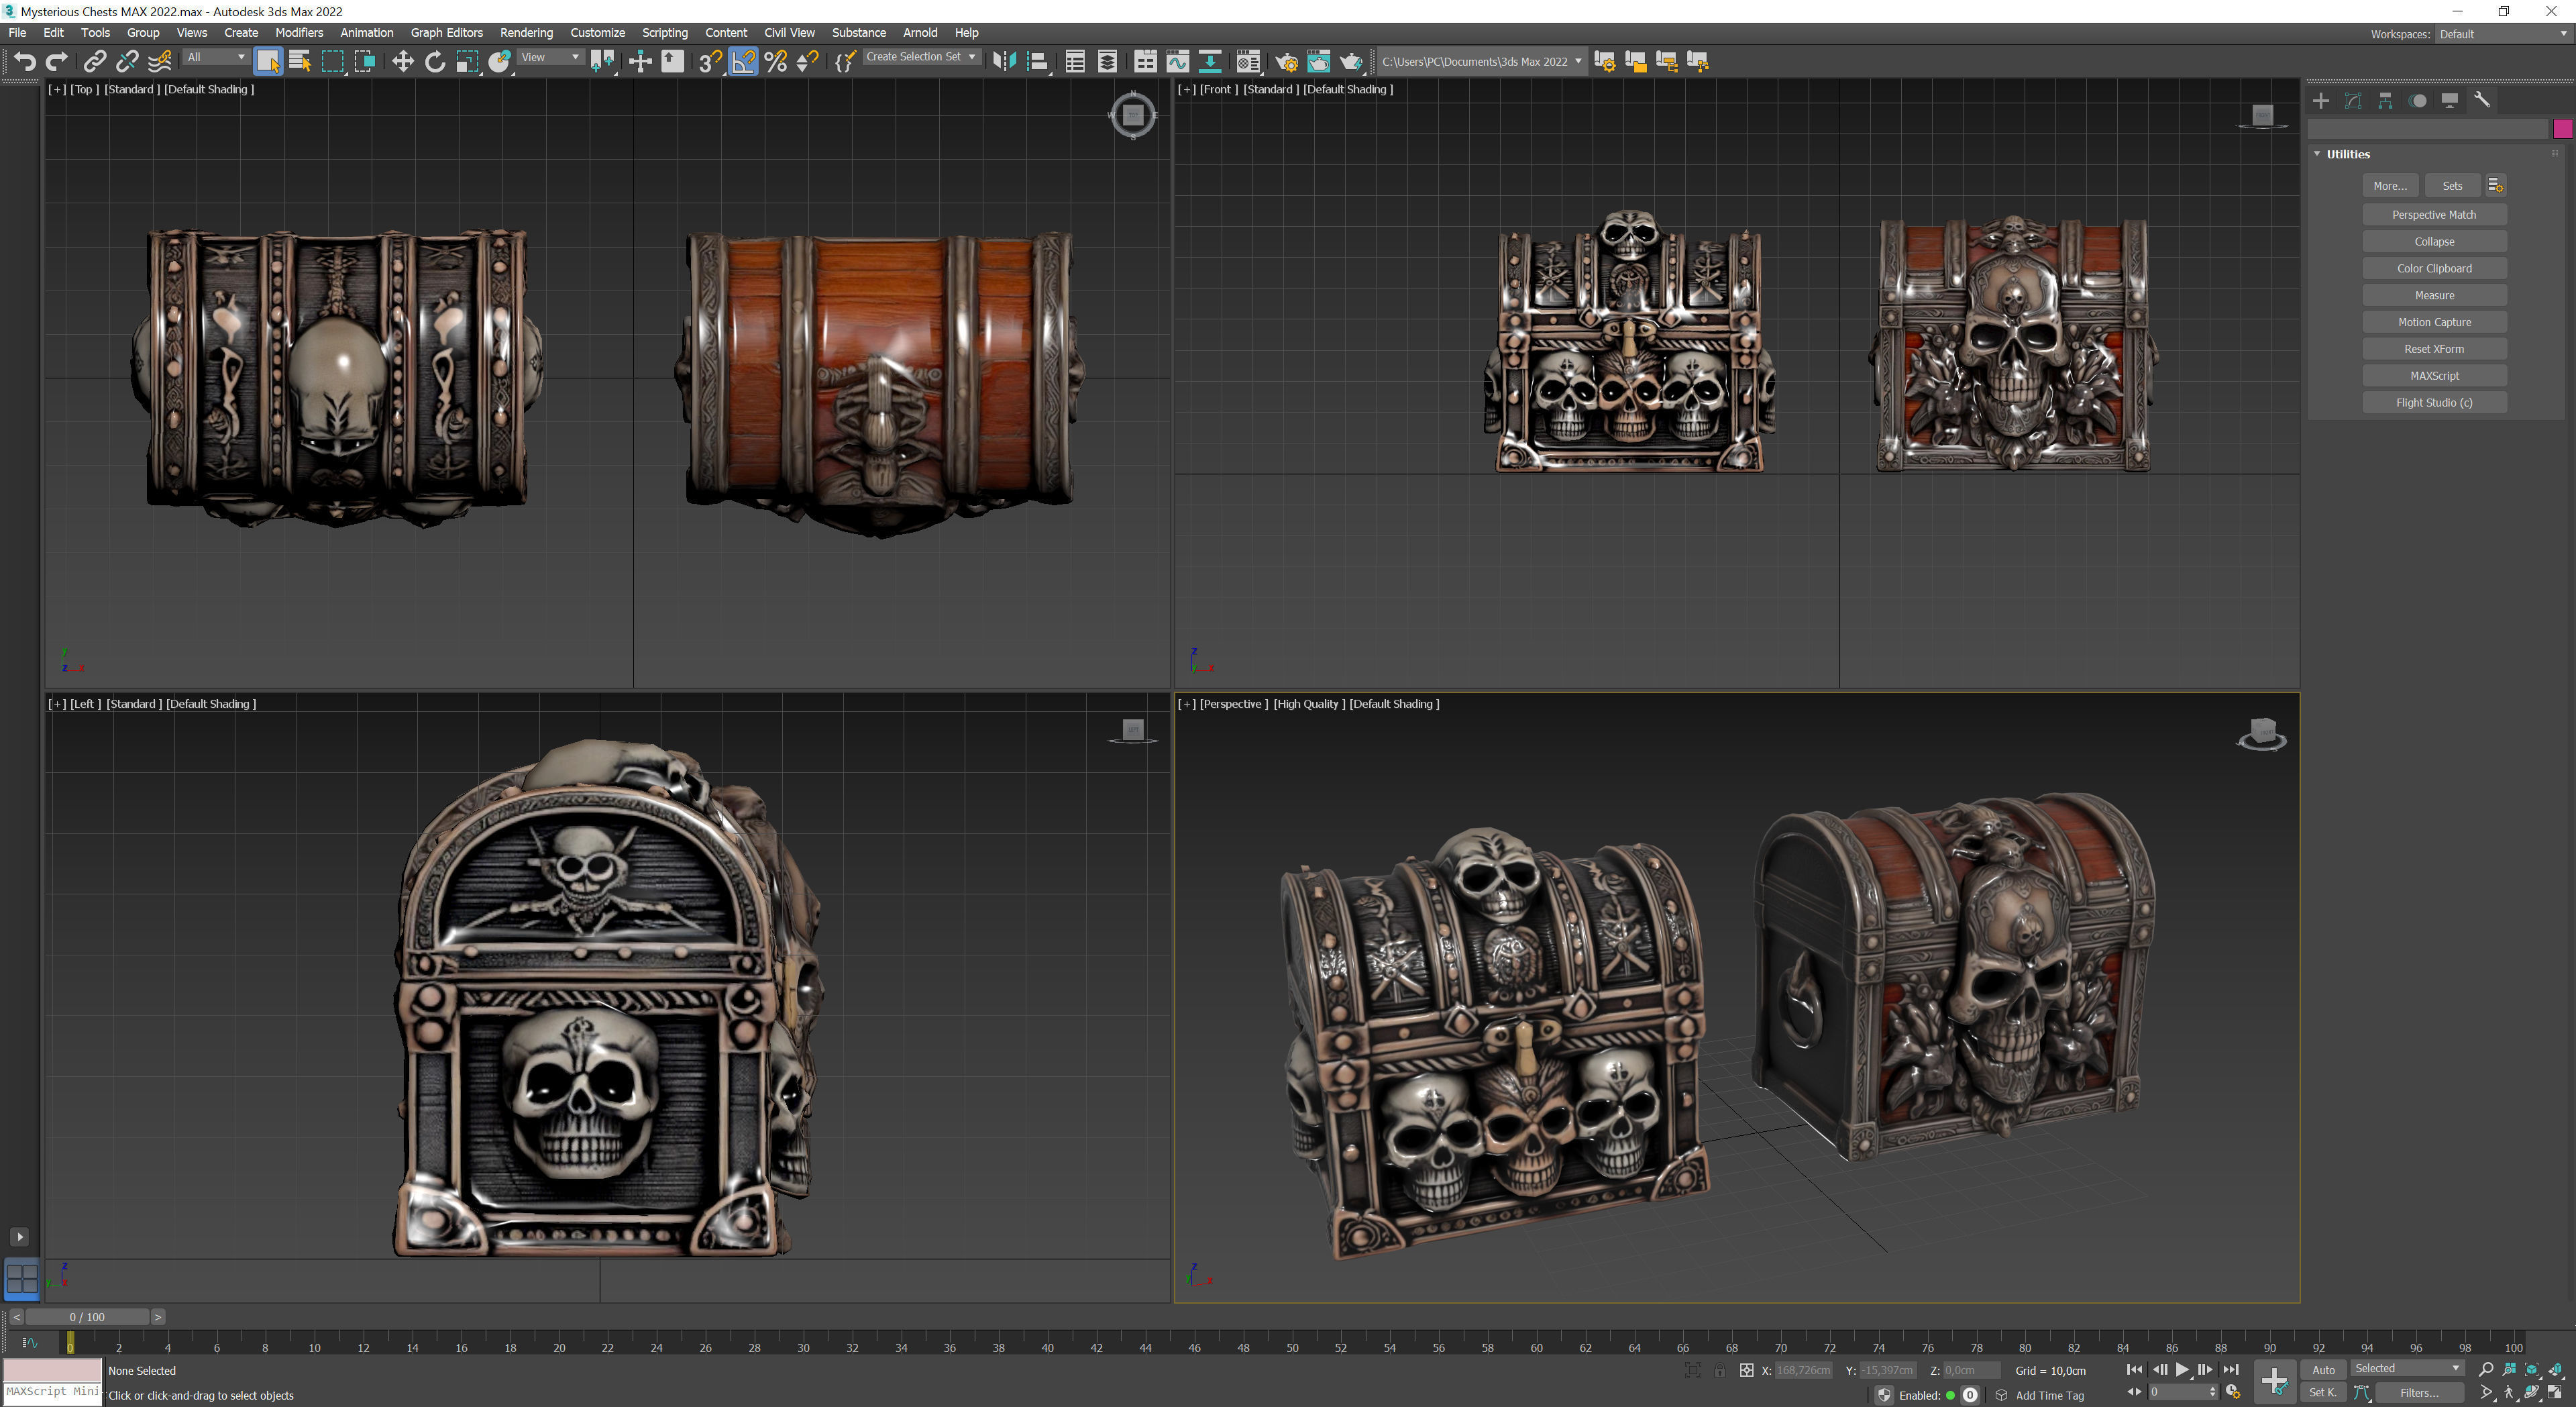
Task: Click the Color Clipboard button
Action: coord(2434,268)
